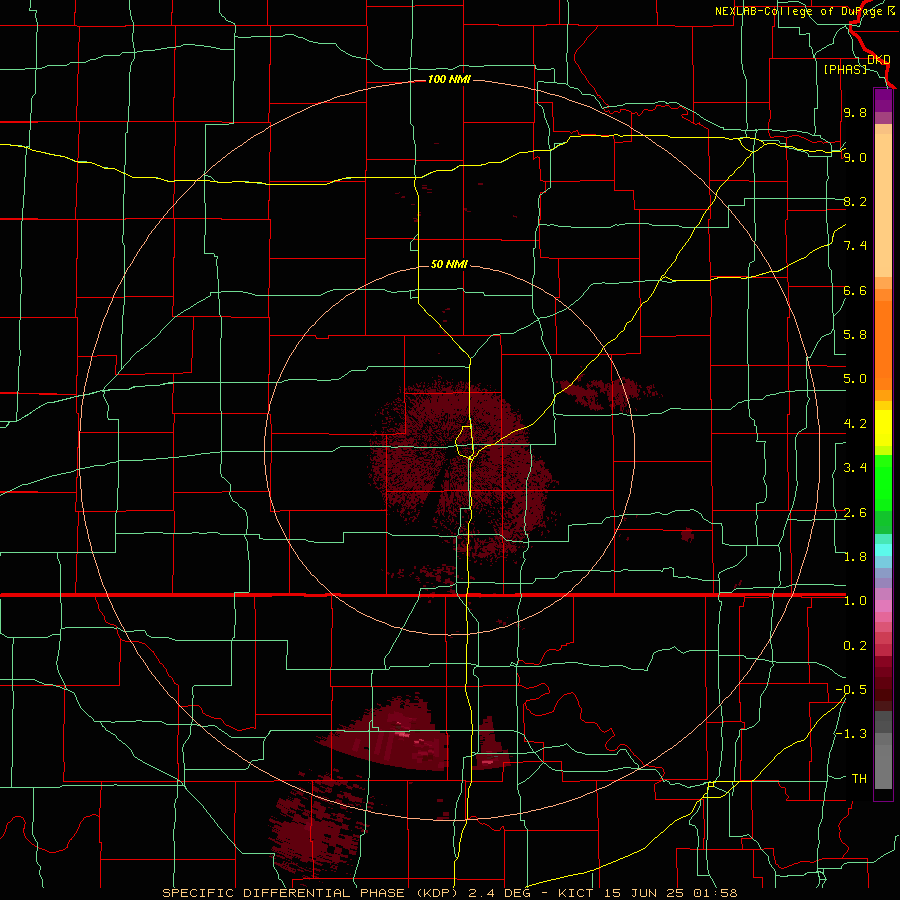Click the 9.8 scale value

click(x=855, y=112)
